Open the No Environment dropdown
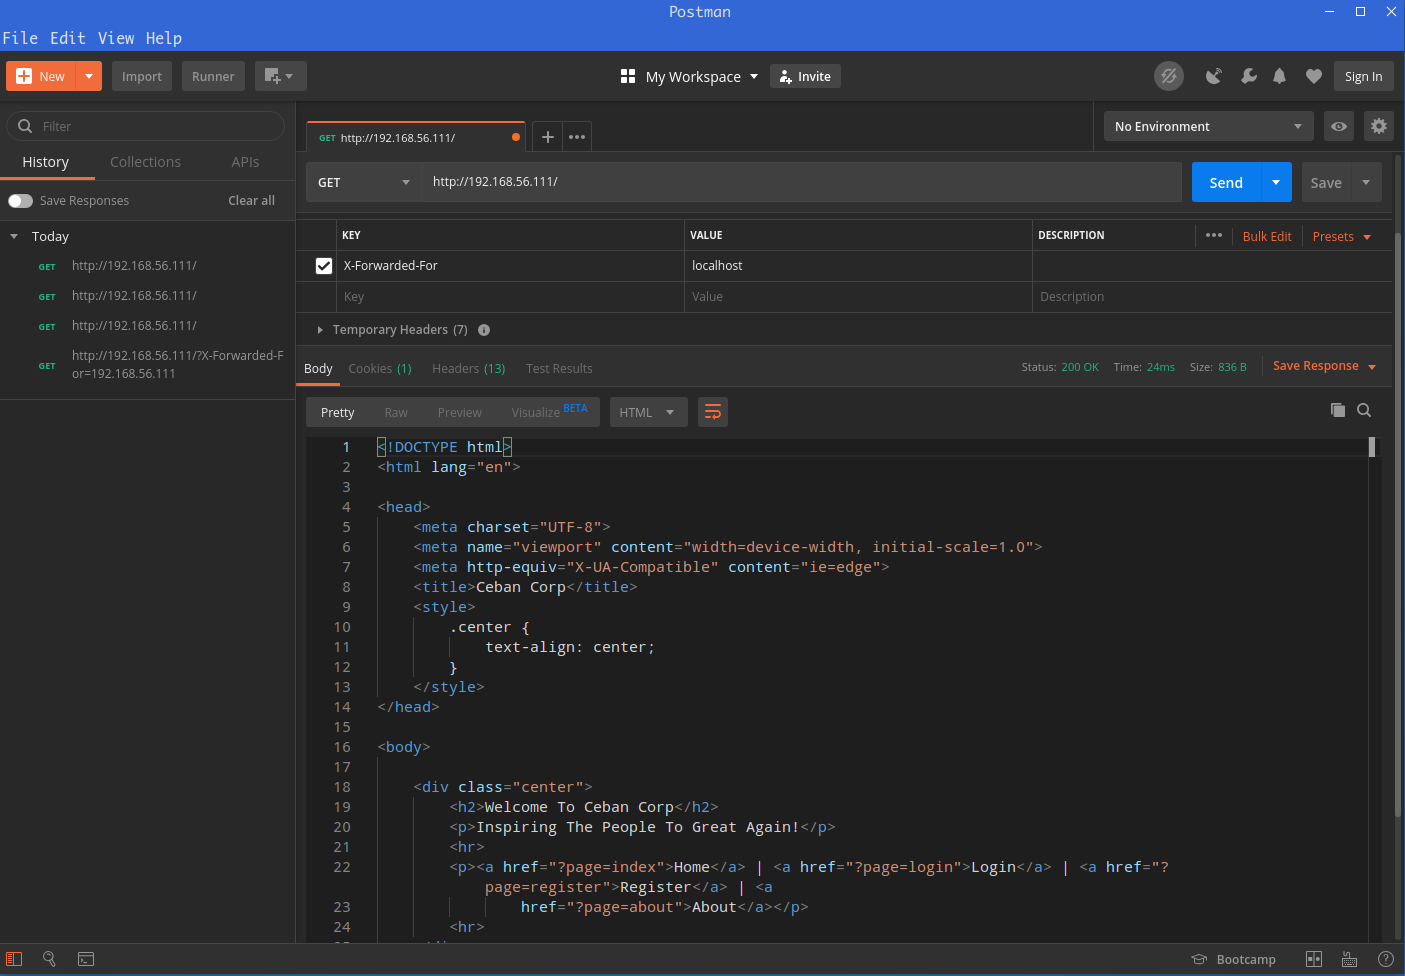Viewport: 1405px width, 976px height. pyautogui.click(x=1209, y=126)
